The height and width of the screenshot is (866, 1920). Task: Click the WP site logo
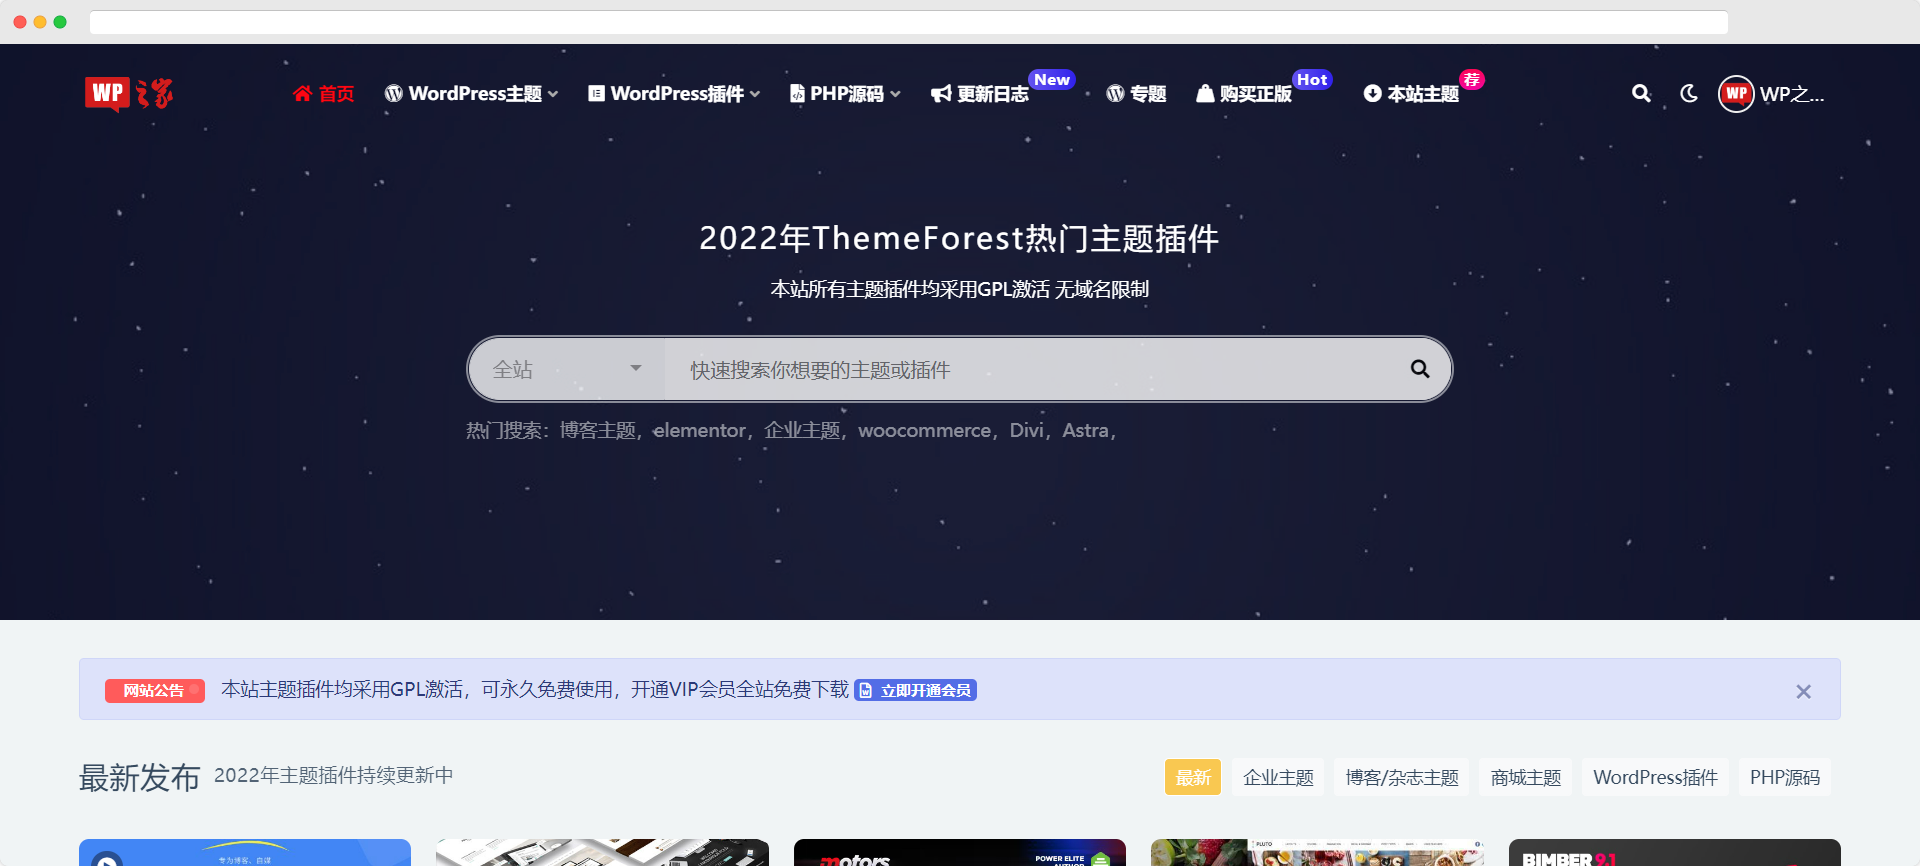pyautogui.click(x=129, y=94)
